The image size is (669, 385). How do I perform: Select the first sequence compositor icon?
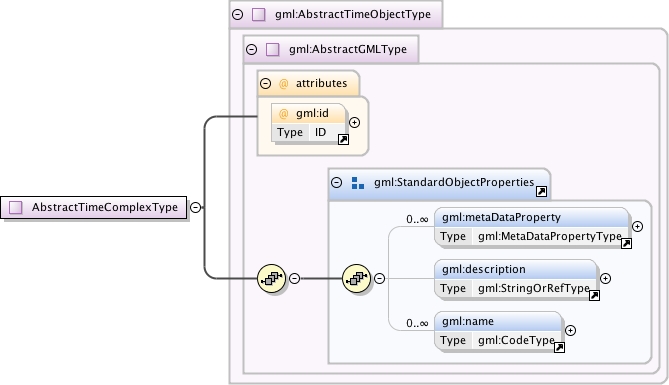pos(272,278)
